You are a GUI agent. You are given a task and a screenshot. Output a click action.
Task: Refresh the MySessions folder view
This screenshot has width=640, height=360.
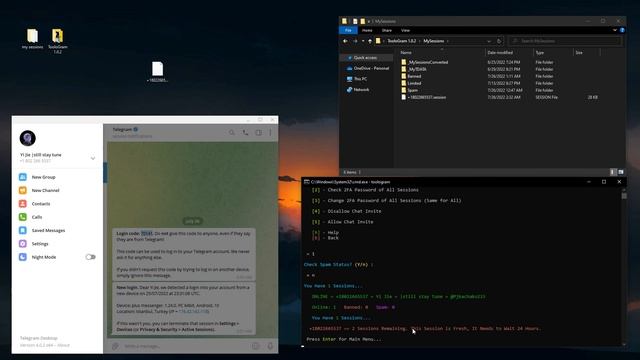pyautogui.click(x=499, y=41)
